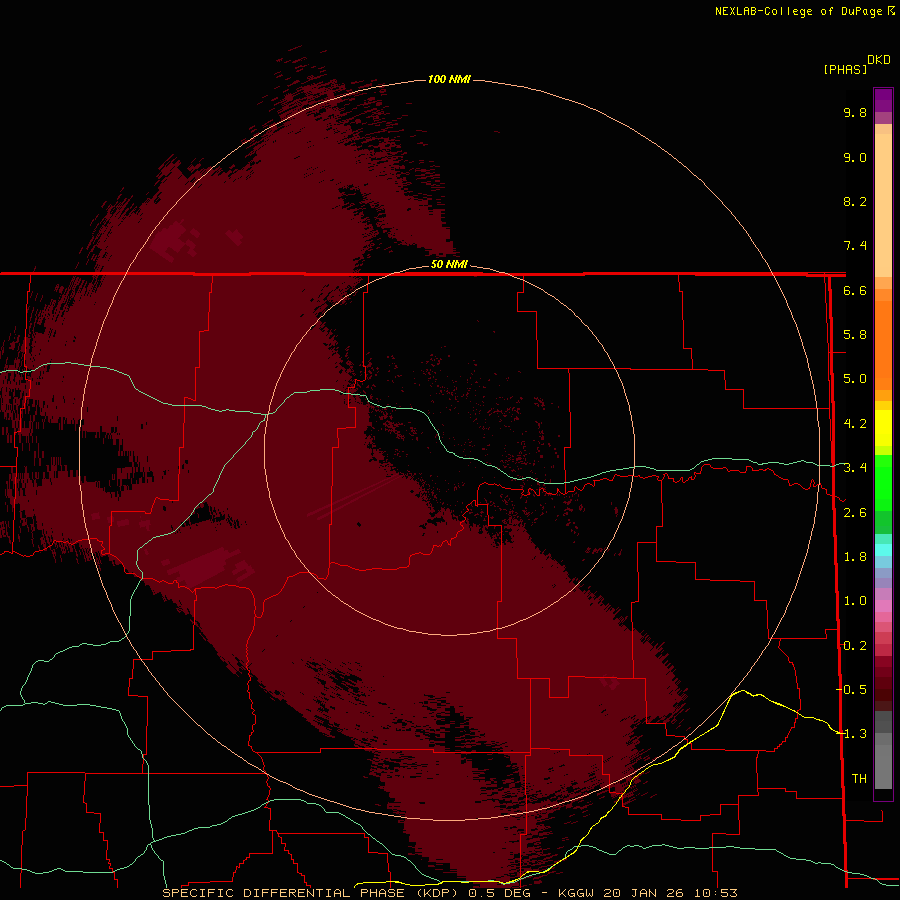Viewport: 900px width, 900px height.
Task: Click the 9.0 value on the legend
Action: [855, 157]
